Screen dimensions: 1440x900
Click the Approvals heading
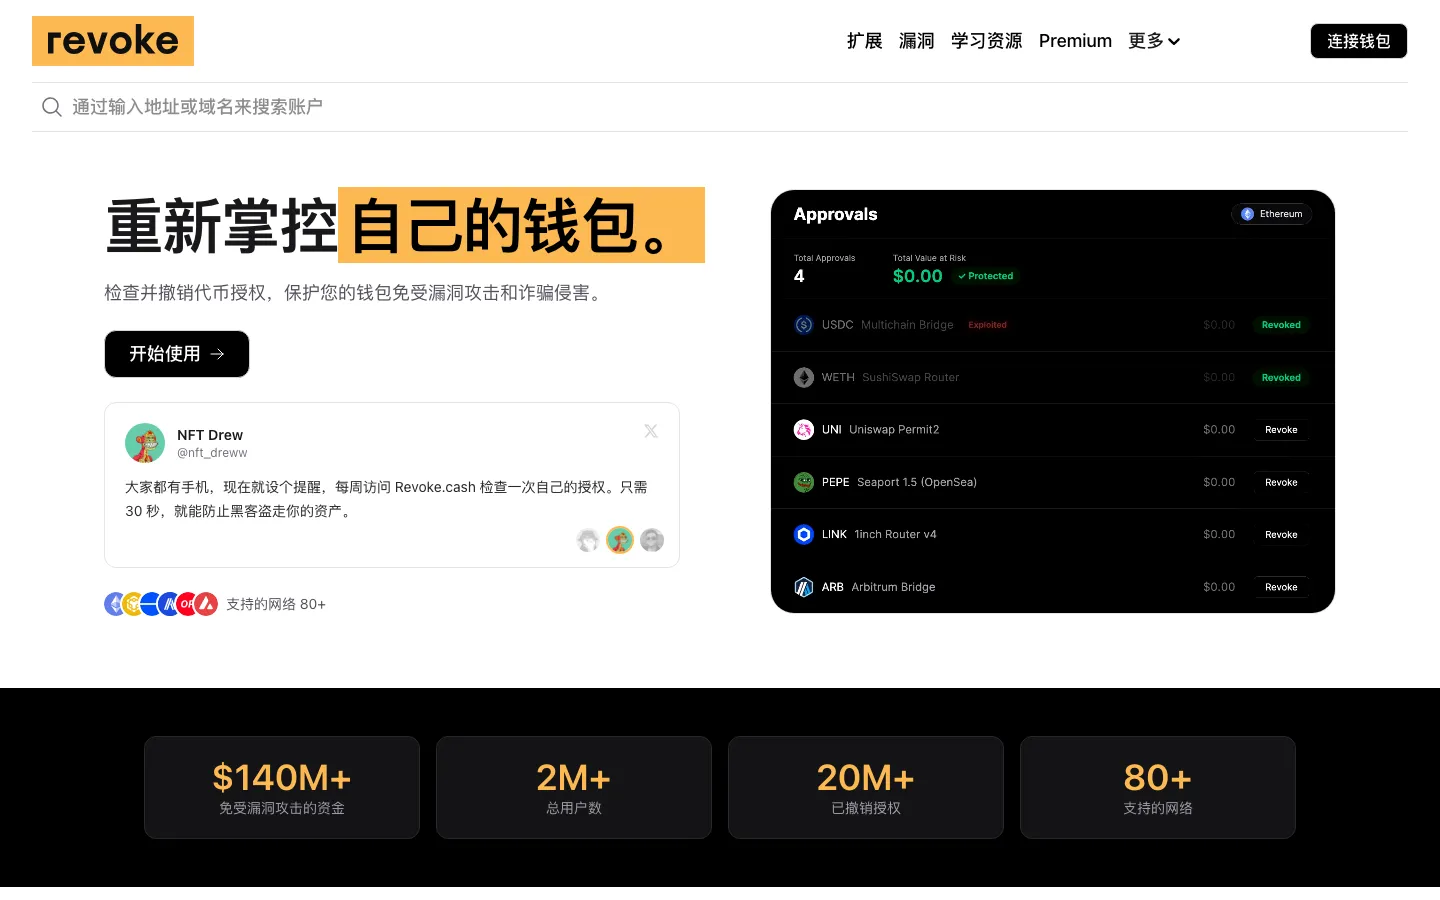coord(835,214)
